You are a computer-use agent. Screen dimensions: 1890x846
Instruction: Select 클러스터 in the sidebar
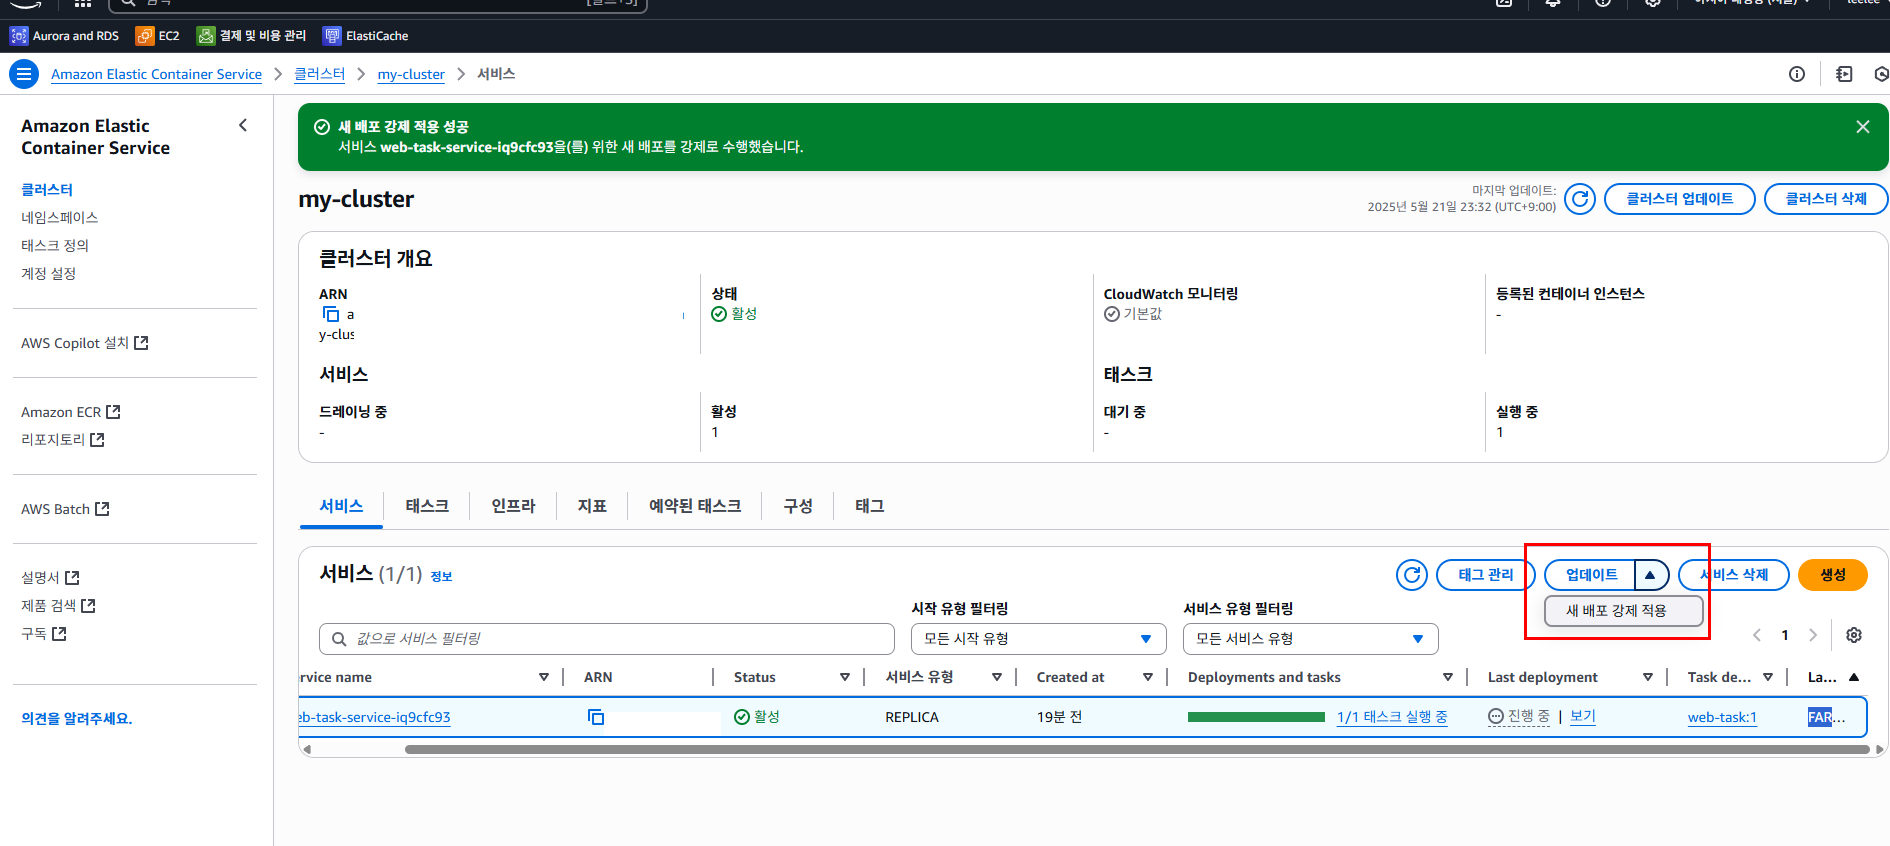tap(47, 190)
